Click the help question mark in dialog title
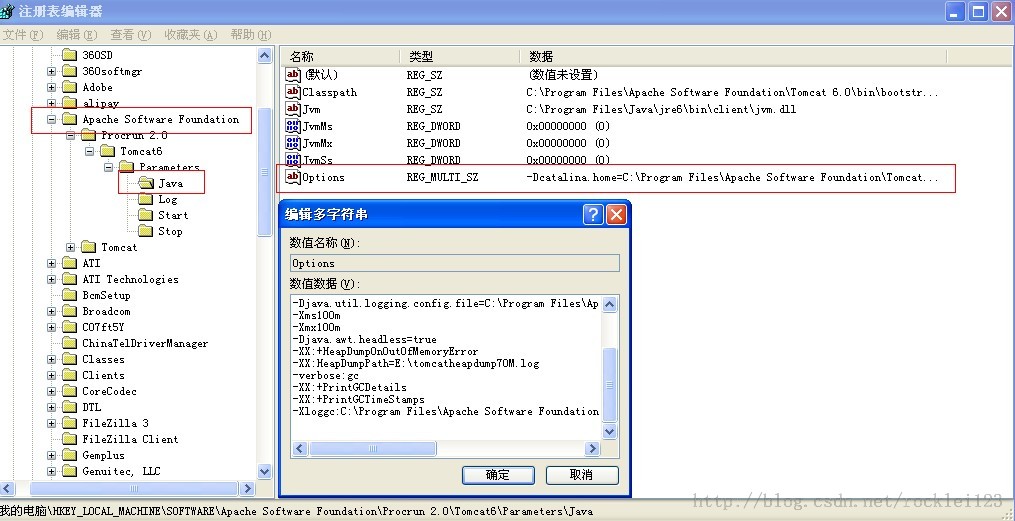Screen dimensions: 1015x521 tap(593, 214)
